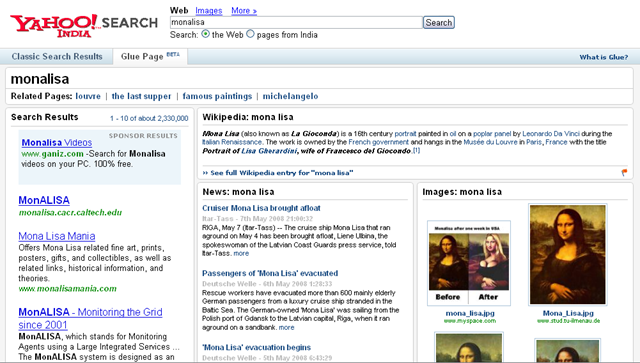This screenshot has width=640, height=363.
Task: Click the bottom-left partial Mona Lisa thumbnail
Action: [469, 348]
